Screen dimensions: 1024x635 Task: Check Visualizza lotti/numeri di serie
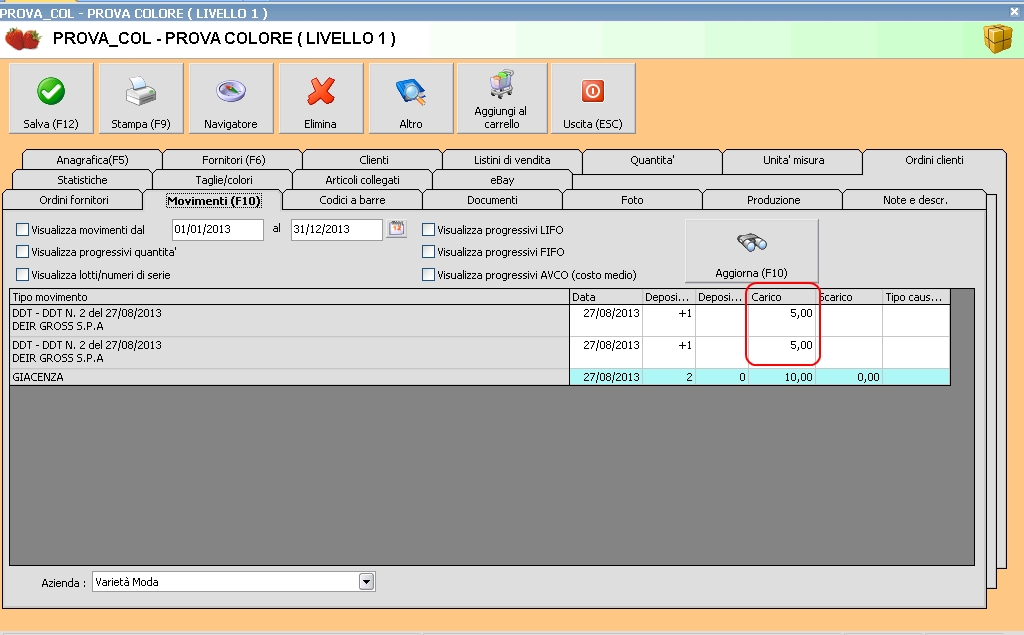click(23, 274)
